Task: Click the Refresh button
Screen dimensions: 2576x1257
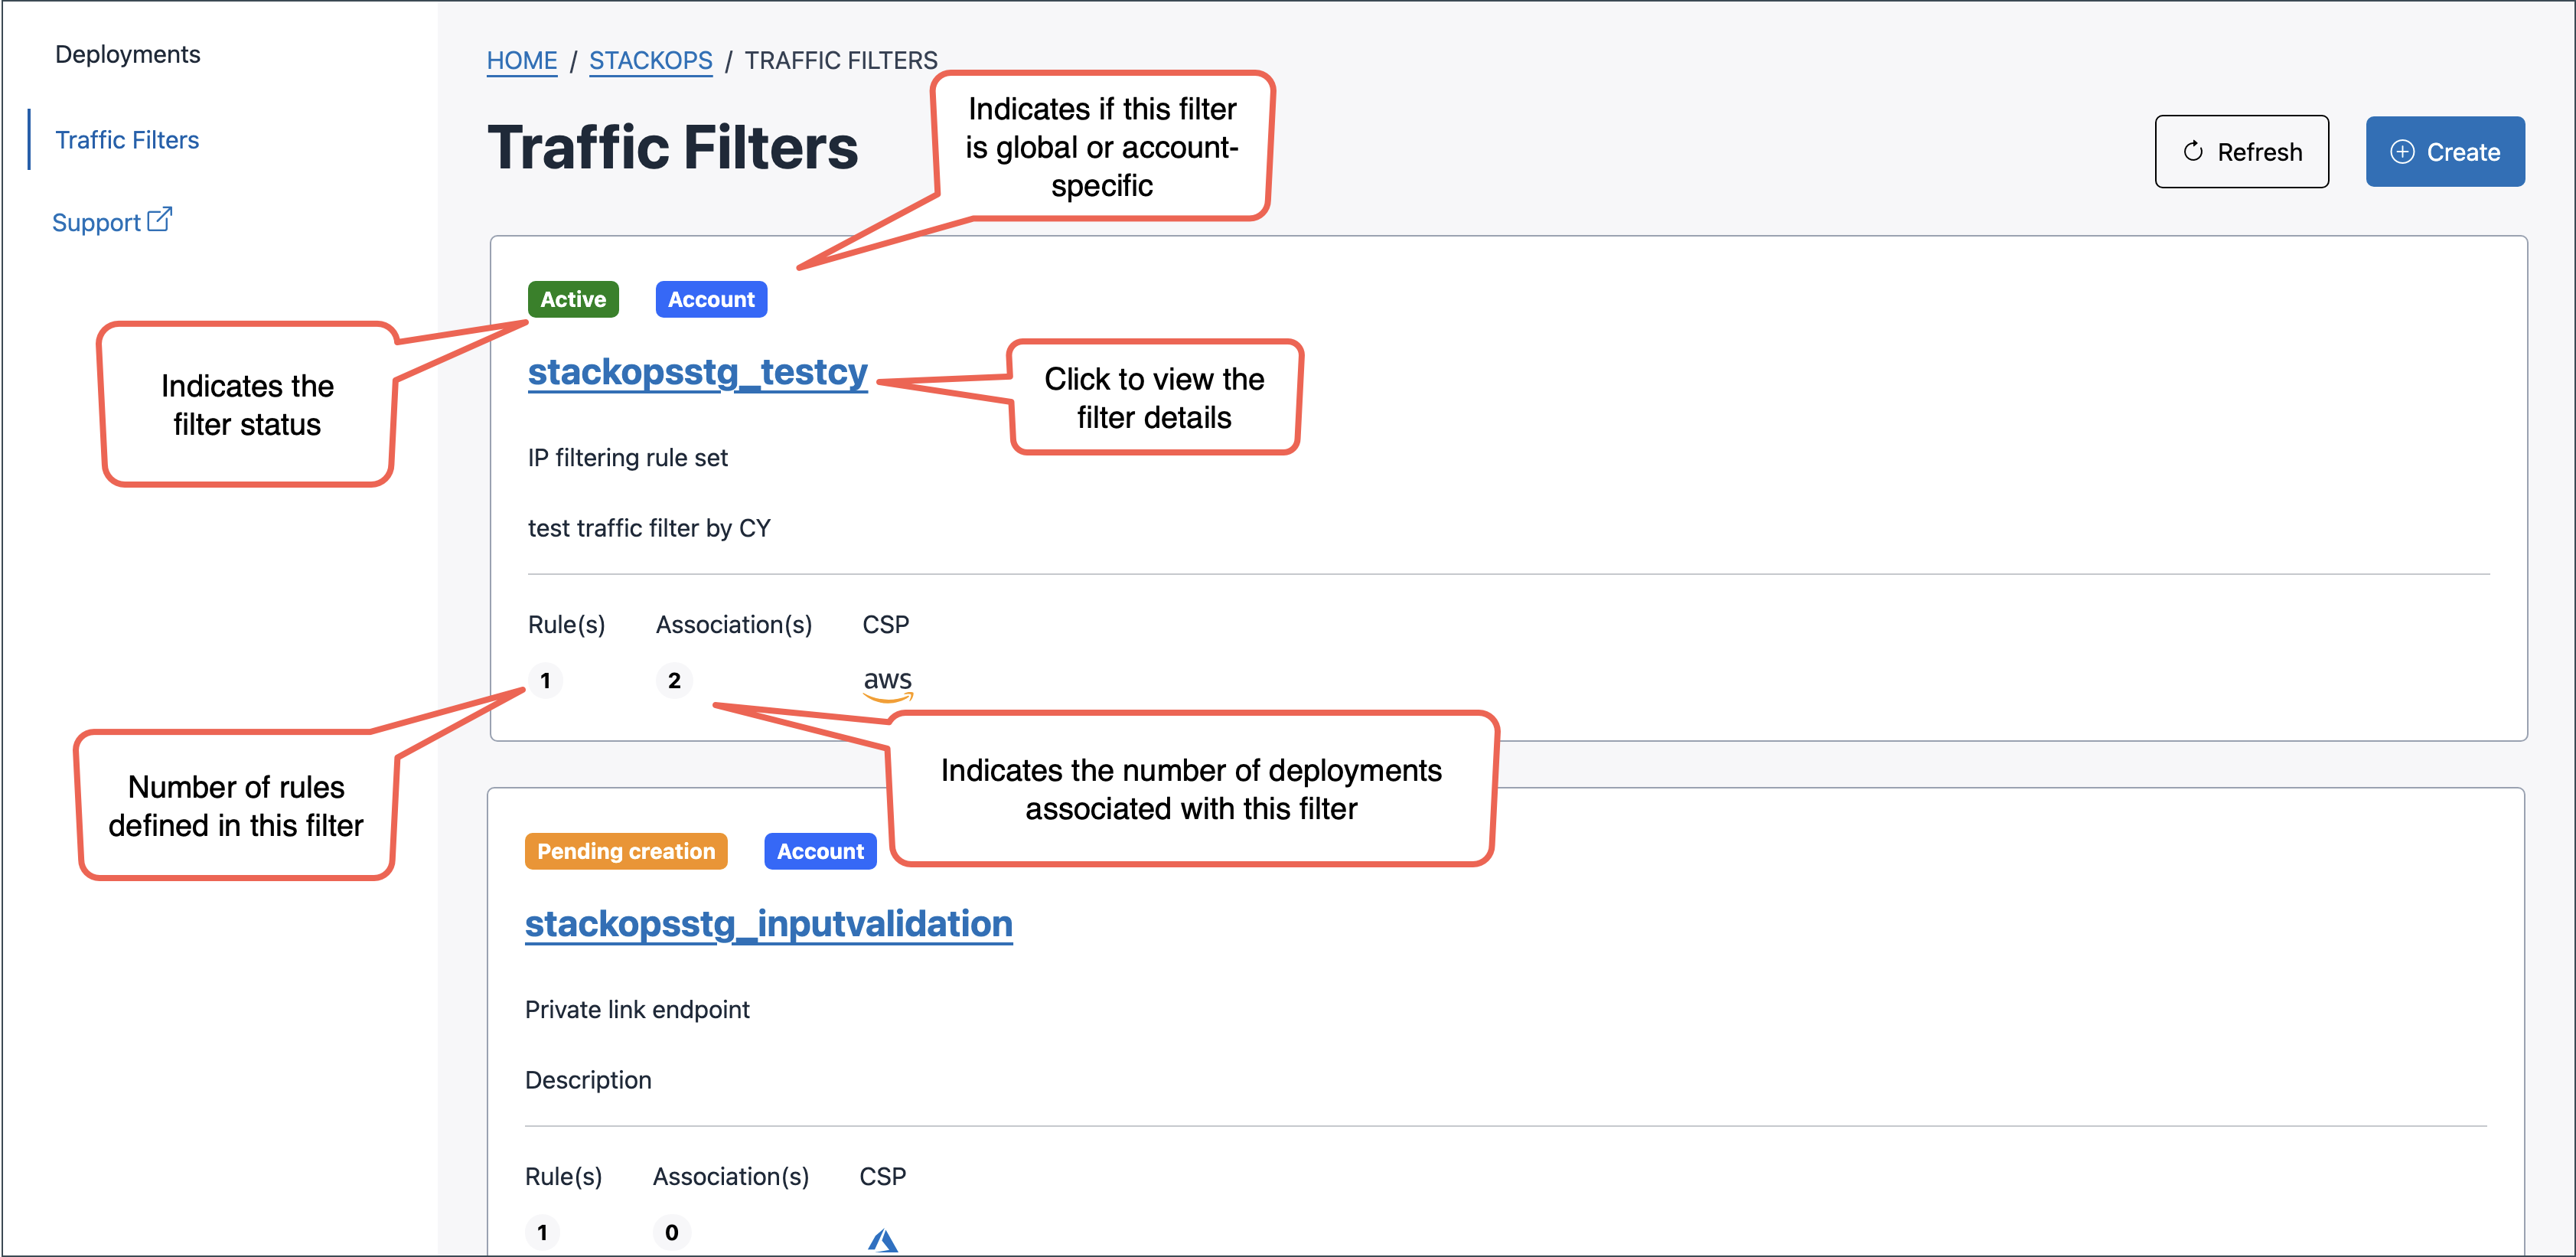Action: [2241, 152]
